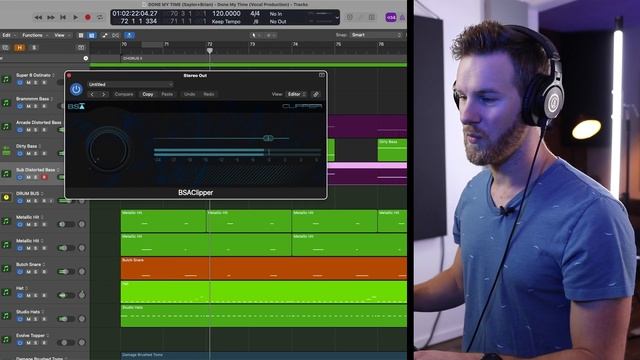The width and height of the screenshot is (640, 360).
Task: Click the Brammmm Bass track icon
Action: 6,102
